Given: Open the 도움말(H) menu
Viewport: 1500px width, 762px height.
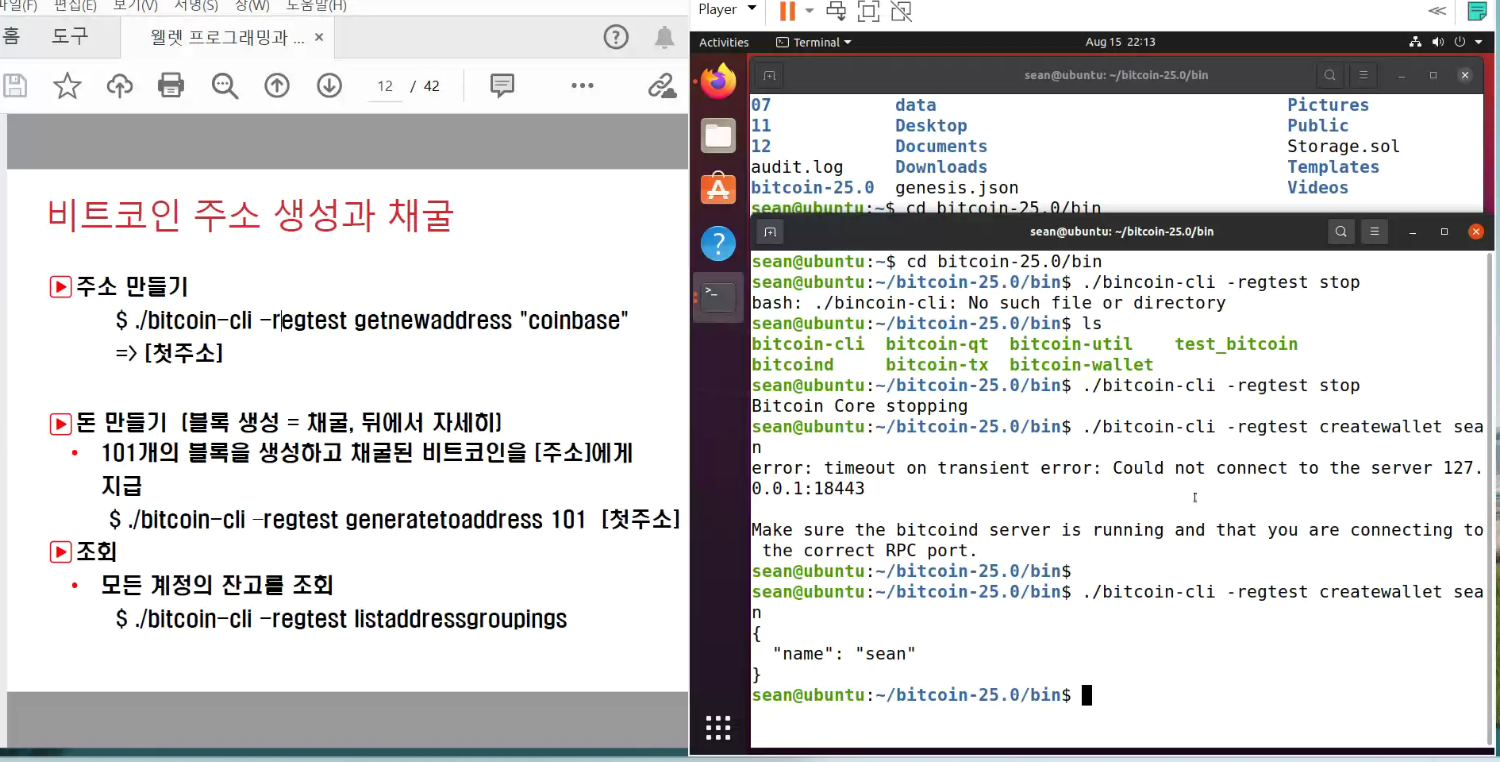Looking at the screenshot, I should tap(316, 6).
